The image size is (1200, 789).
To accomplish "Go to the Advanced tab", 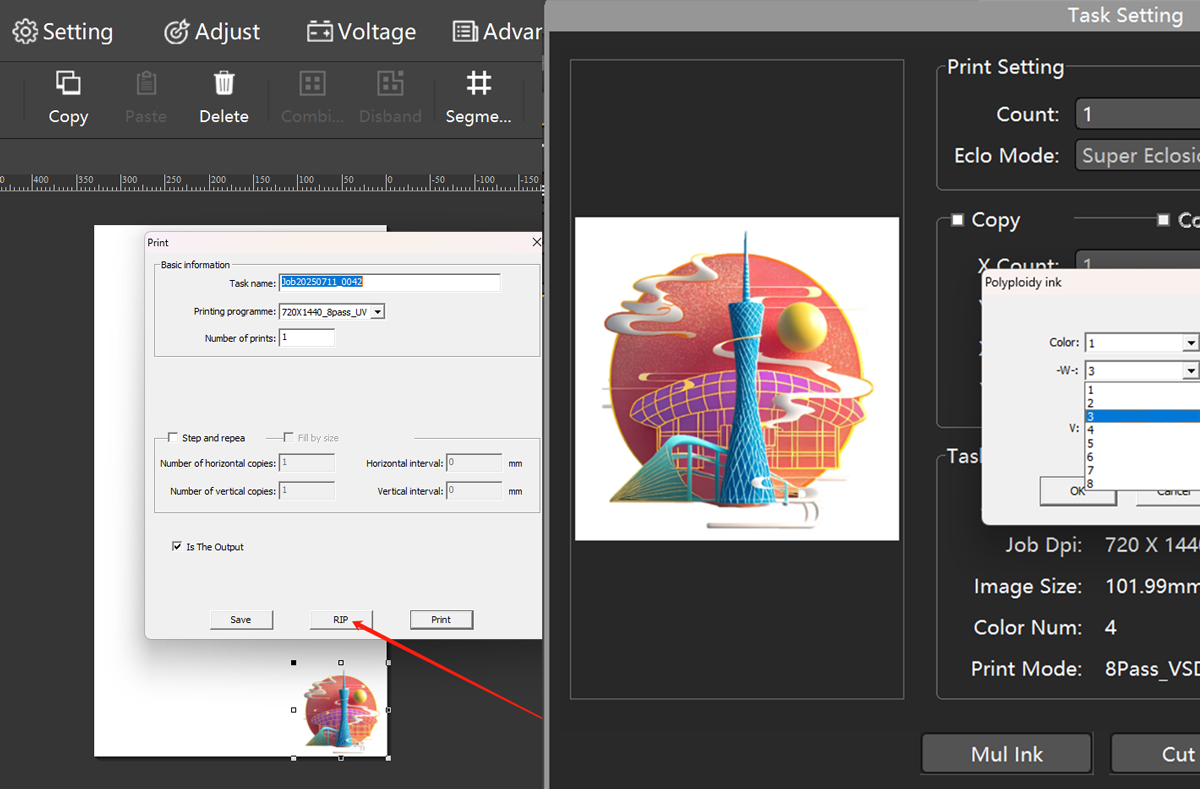I will pos(497,32).
